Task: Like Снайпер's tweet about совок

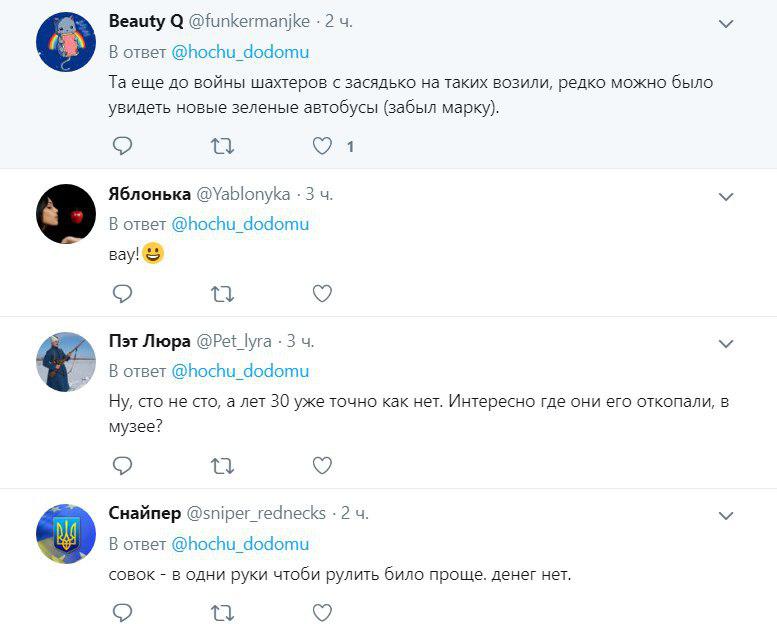Action: point(322,611)
